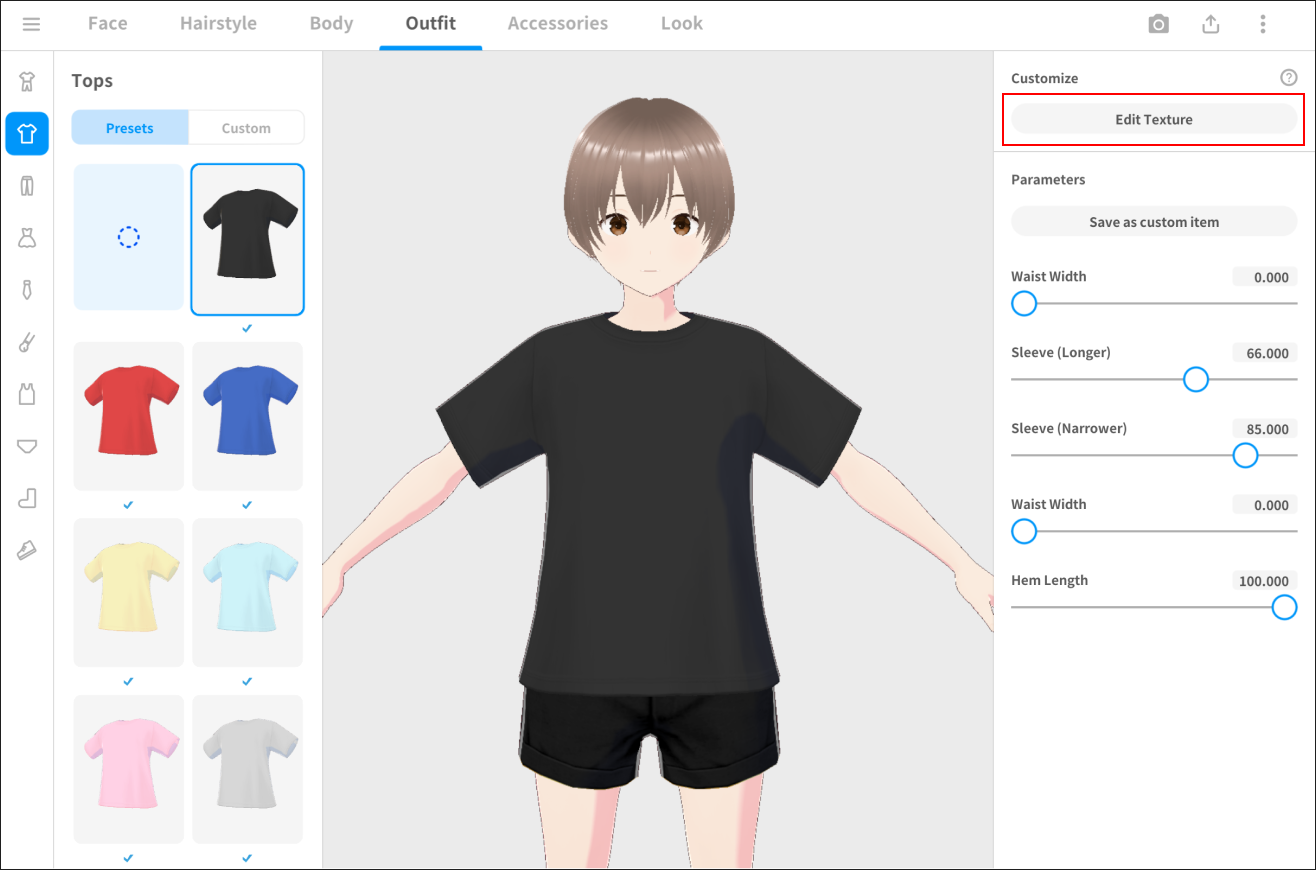Select the necktie category icon
The image size is (1316, 870).
(27, 290)
